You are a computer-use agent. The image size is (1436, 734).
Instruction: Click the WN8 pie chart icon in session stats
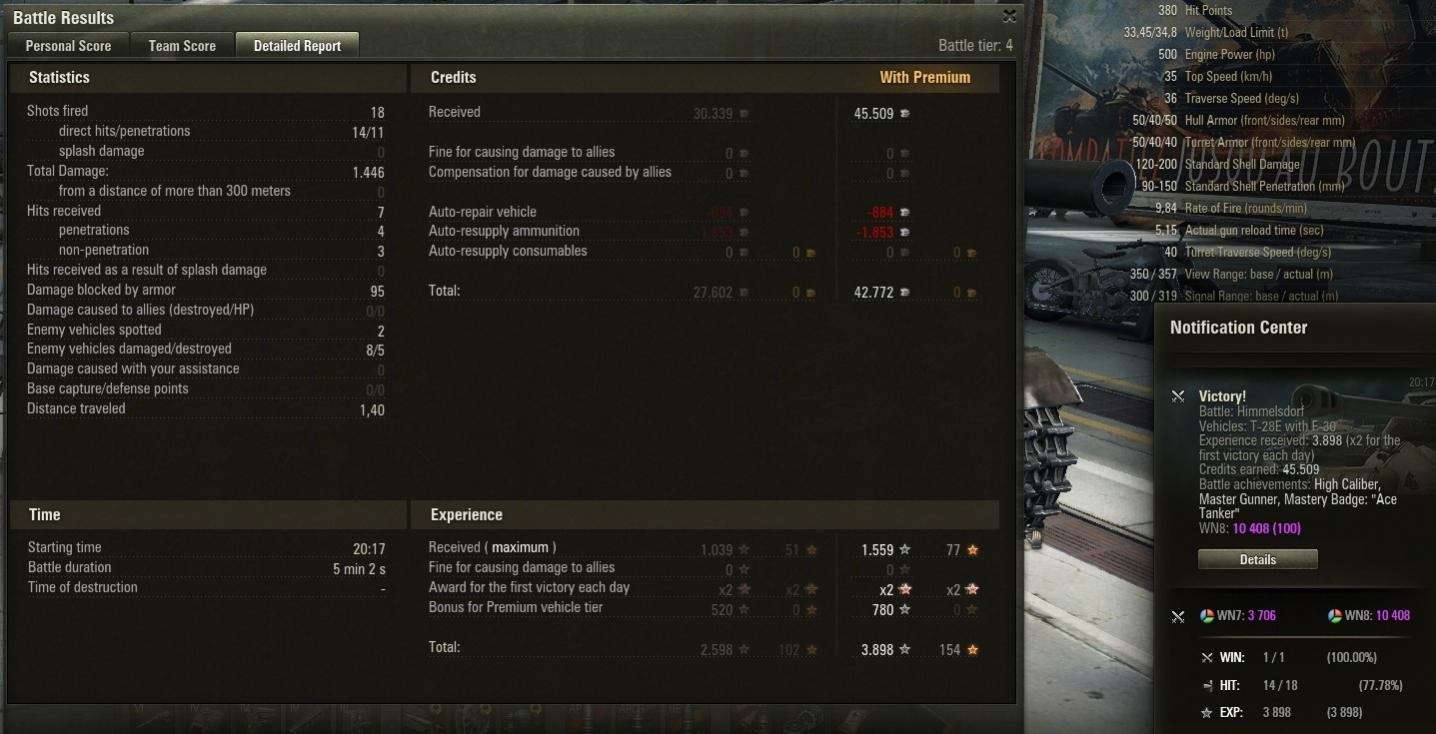tap(1335, 616)
